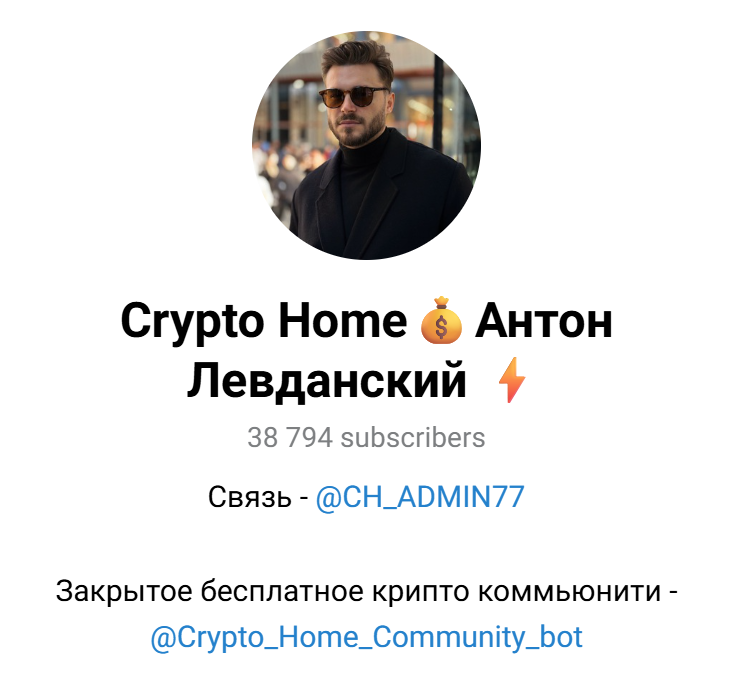Image resolution: width=729 pixels, height=674 pixels.
Task: Click the surname 'Левданский' in the title
Action: click(x=326, y=381)
